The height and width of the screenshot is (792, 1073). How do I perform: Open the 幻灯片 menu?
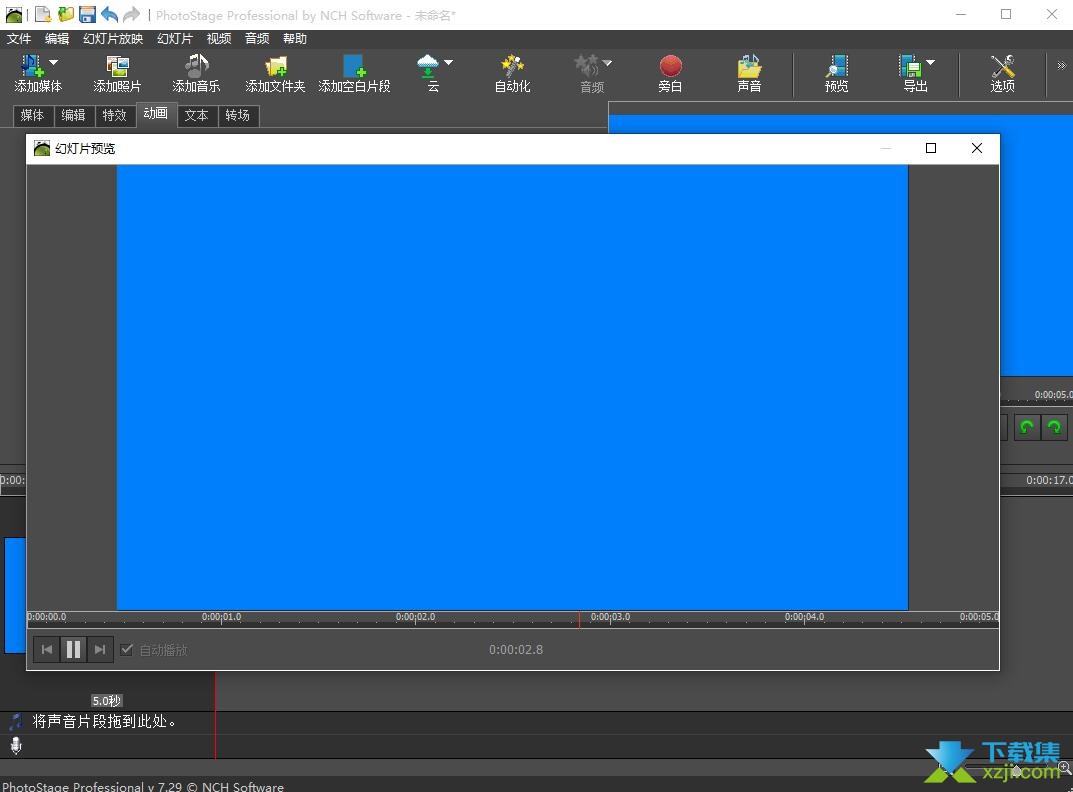pos(174,39)
